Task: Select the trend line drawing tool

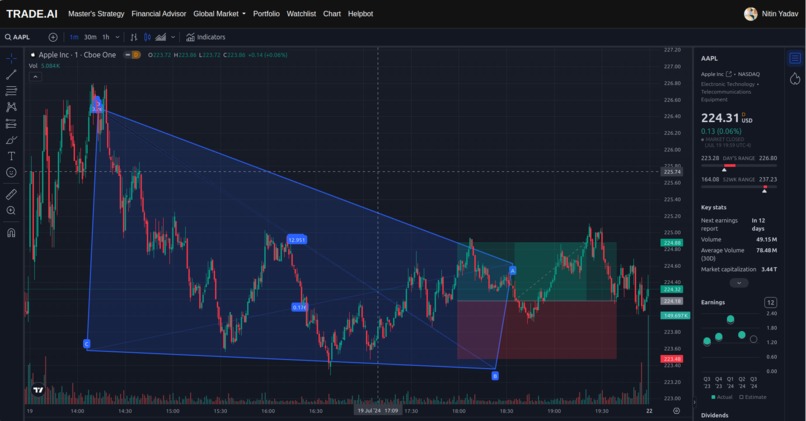Action: 11,75
